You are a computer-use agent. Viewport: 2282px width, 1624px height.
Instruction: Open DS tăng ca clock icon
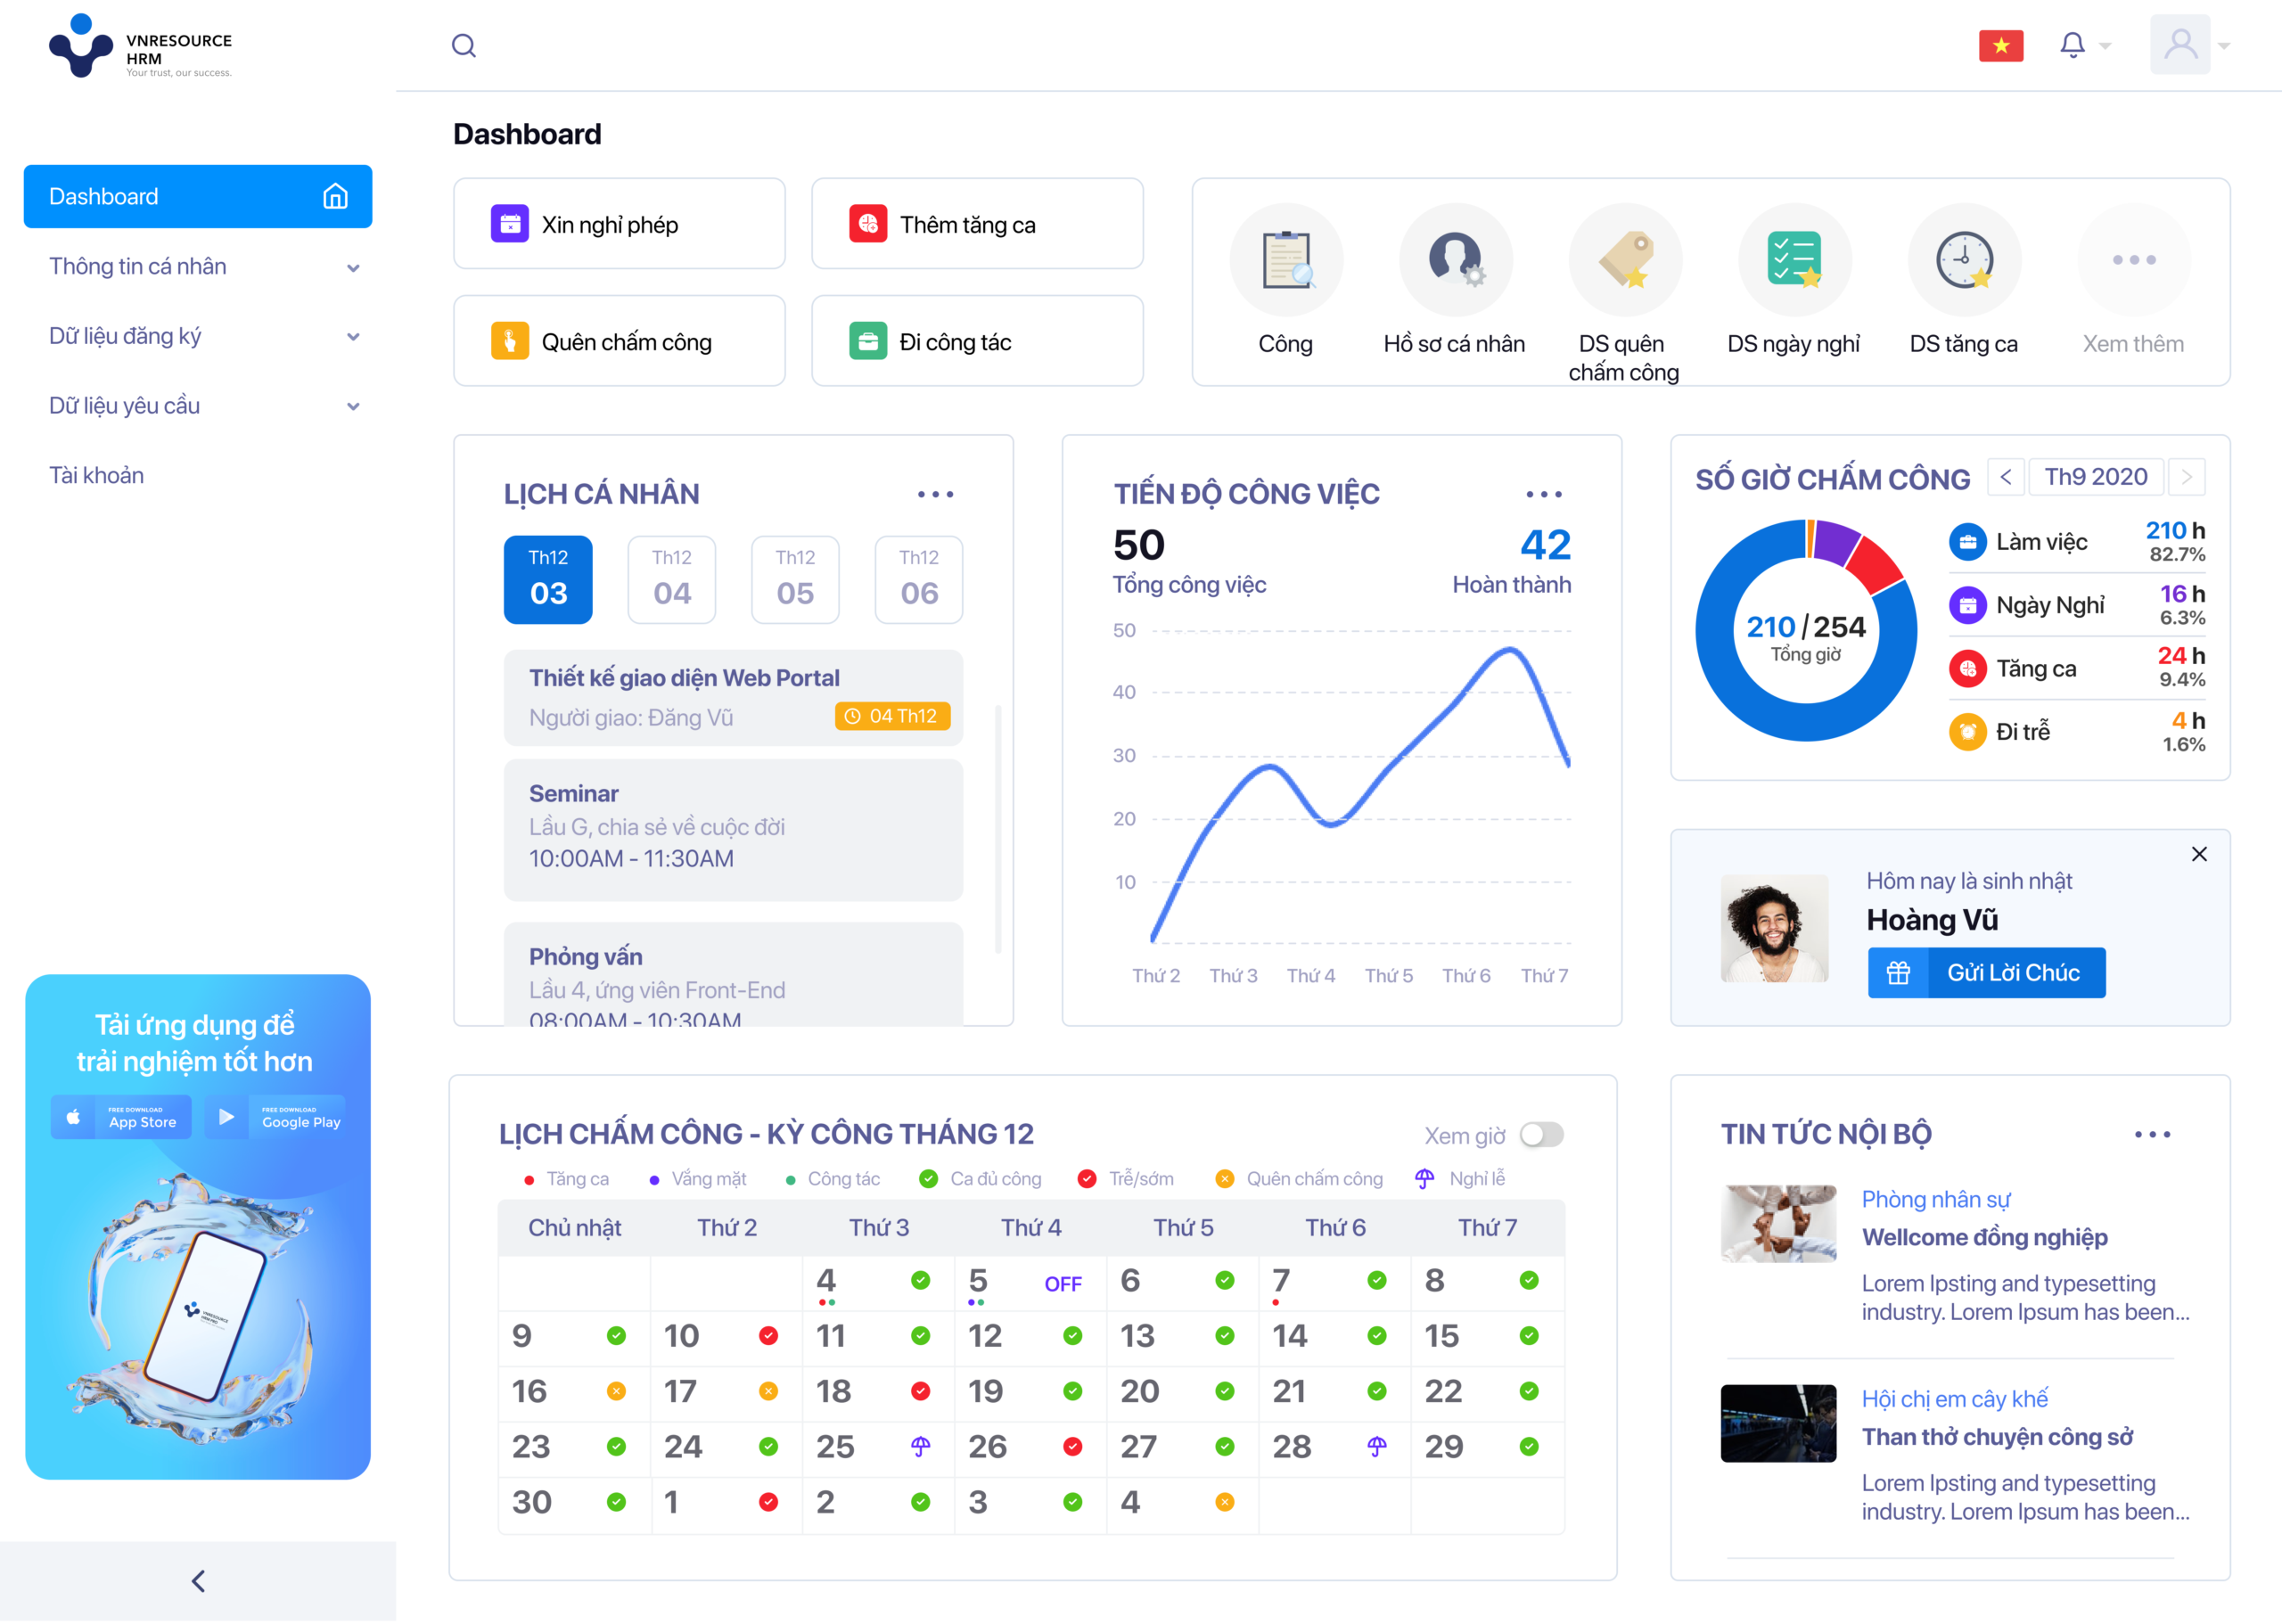click(x=1963, y=260)
